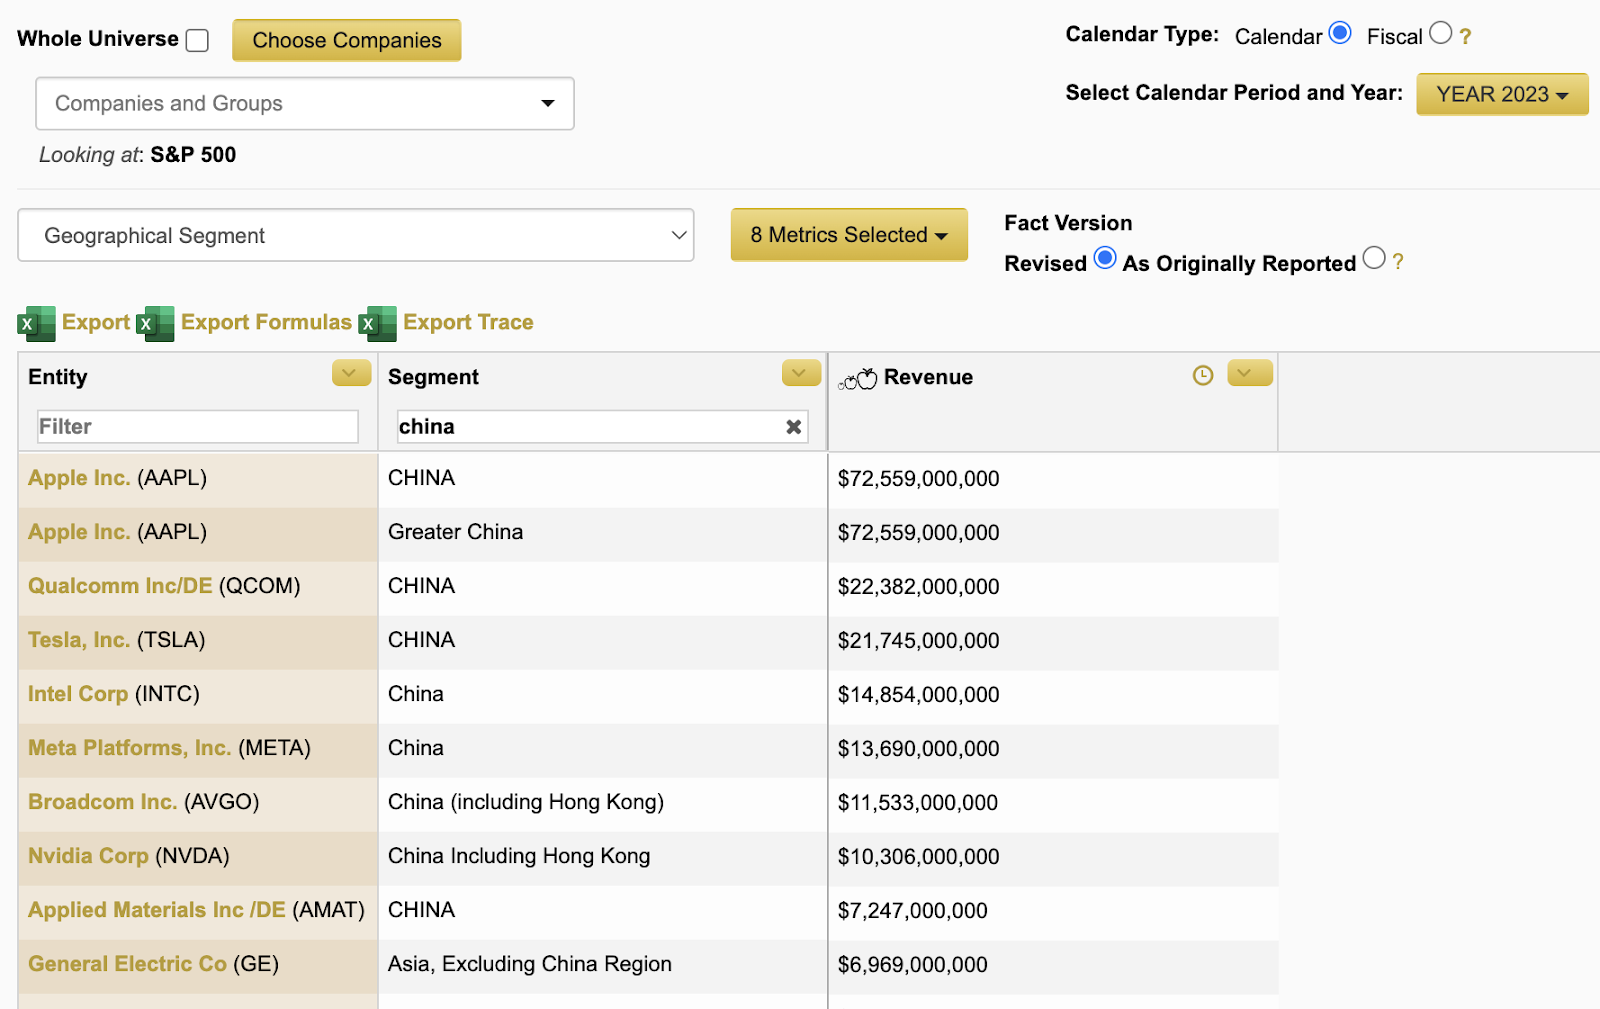
Task: Click Intel revenue $14,854,000,000
Action: (x=918, y=695)
